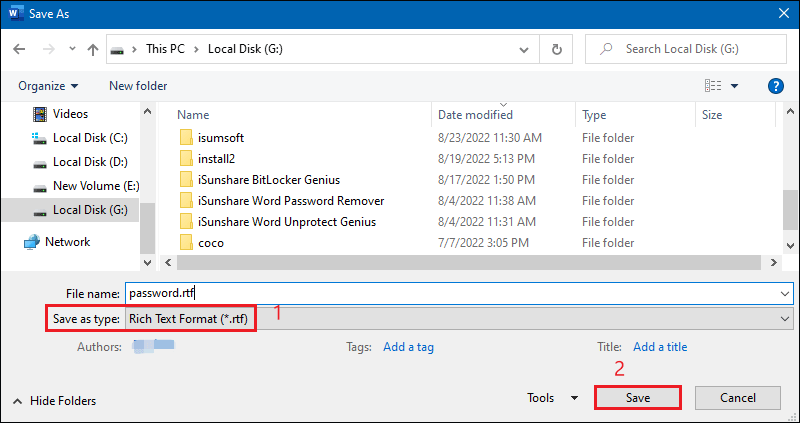Open the view options dropdown arrow
The height and width of the screenshot is (423, 800).
tap(735, 86)
